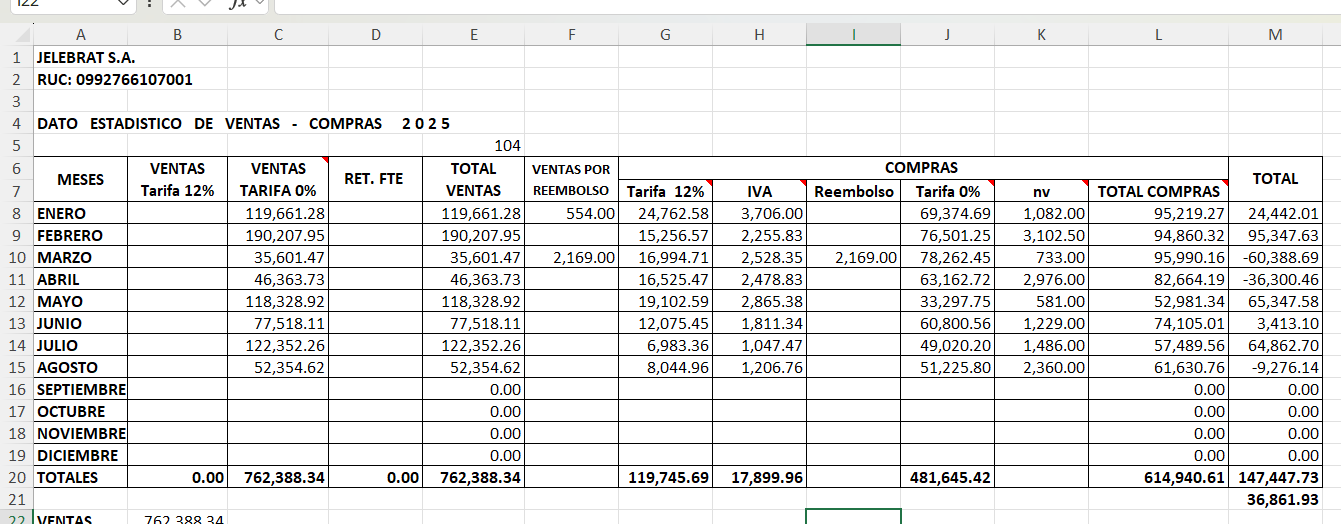The image size is (1341, 524).
Task: Click the Insert Function fx icon
Action: tap(237, 4)
